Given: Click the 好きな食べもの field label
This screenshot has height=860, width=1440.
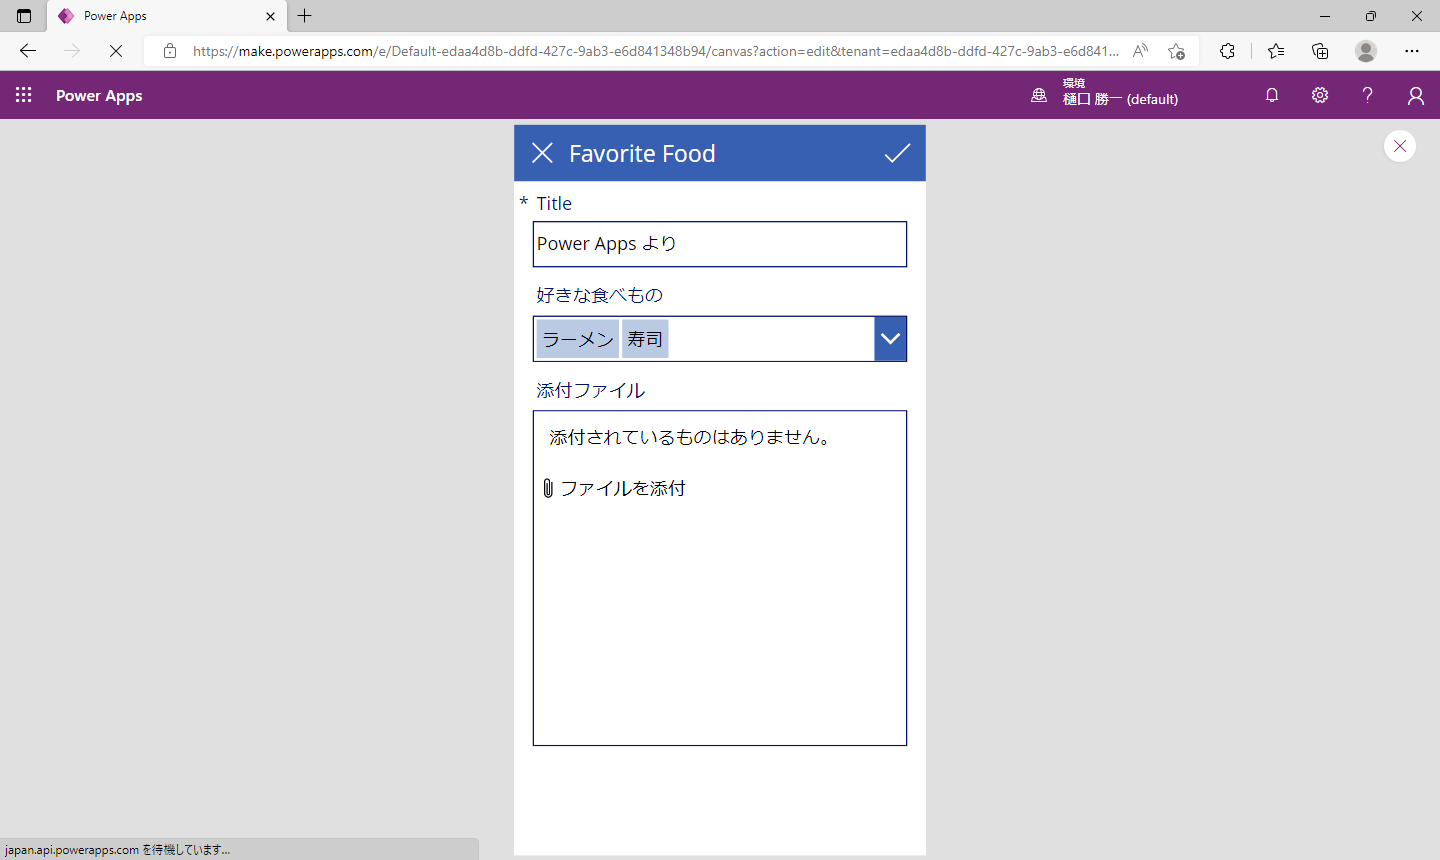Looking at the screenshot, I should [599, 295].
